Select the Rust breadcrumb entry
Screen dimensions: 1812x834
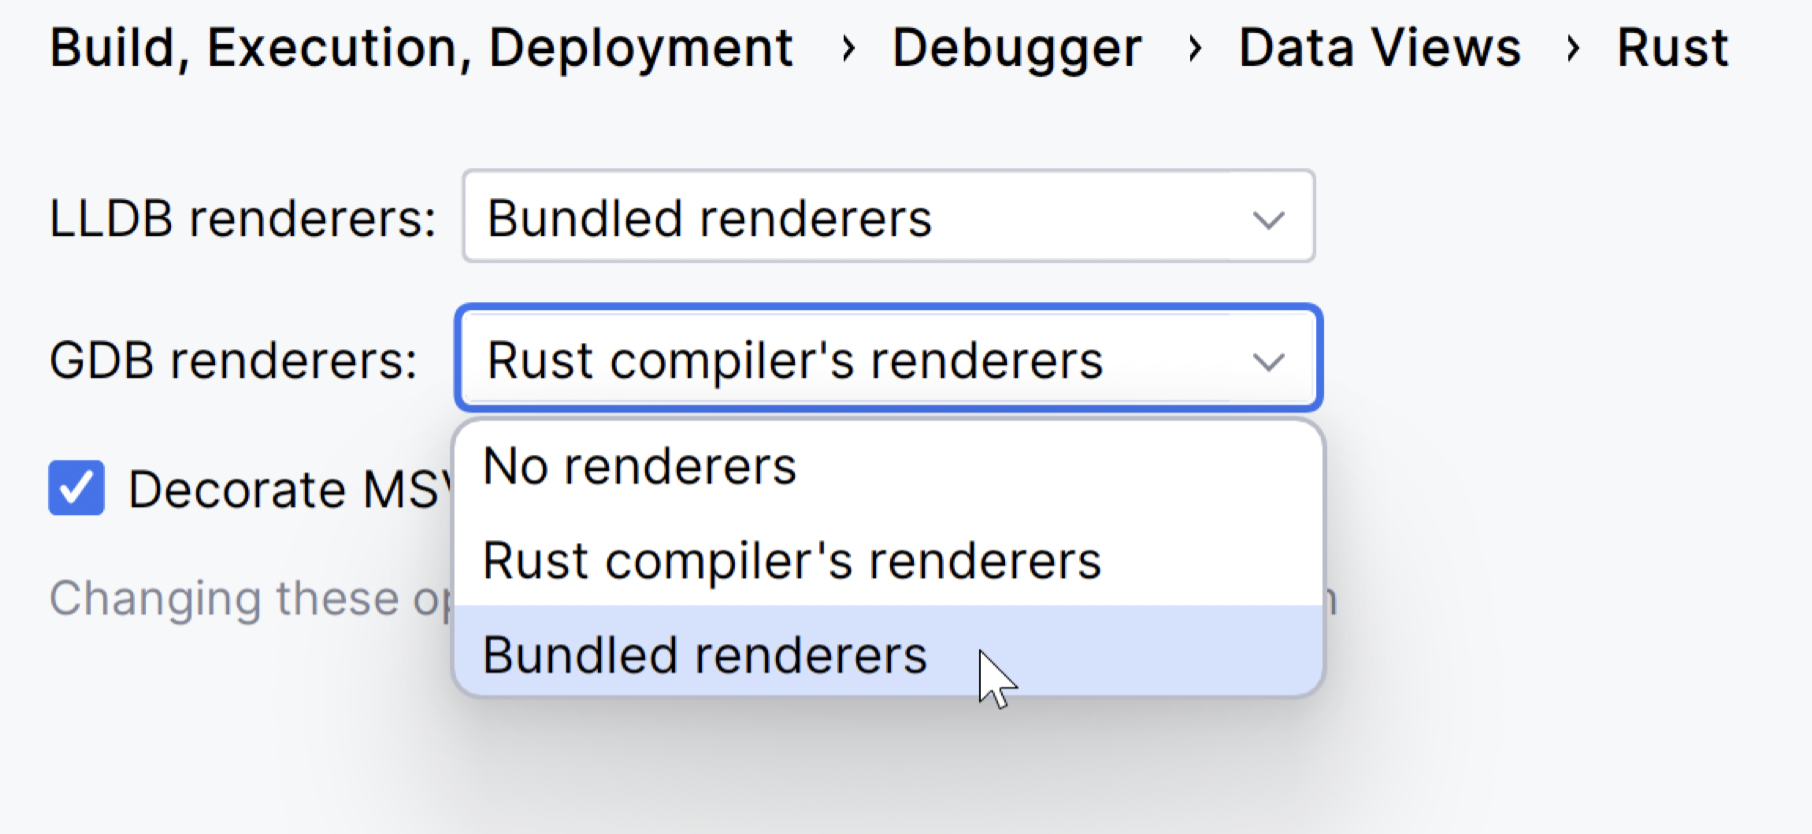coord(1671,46)
